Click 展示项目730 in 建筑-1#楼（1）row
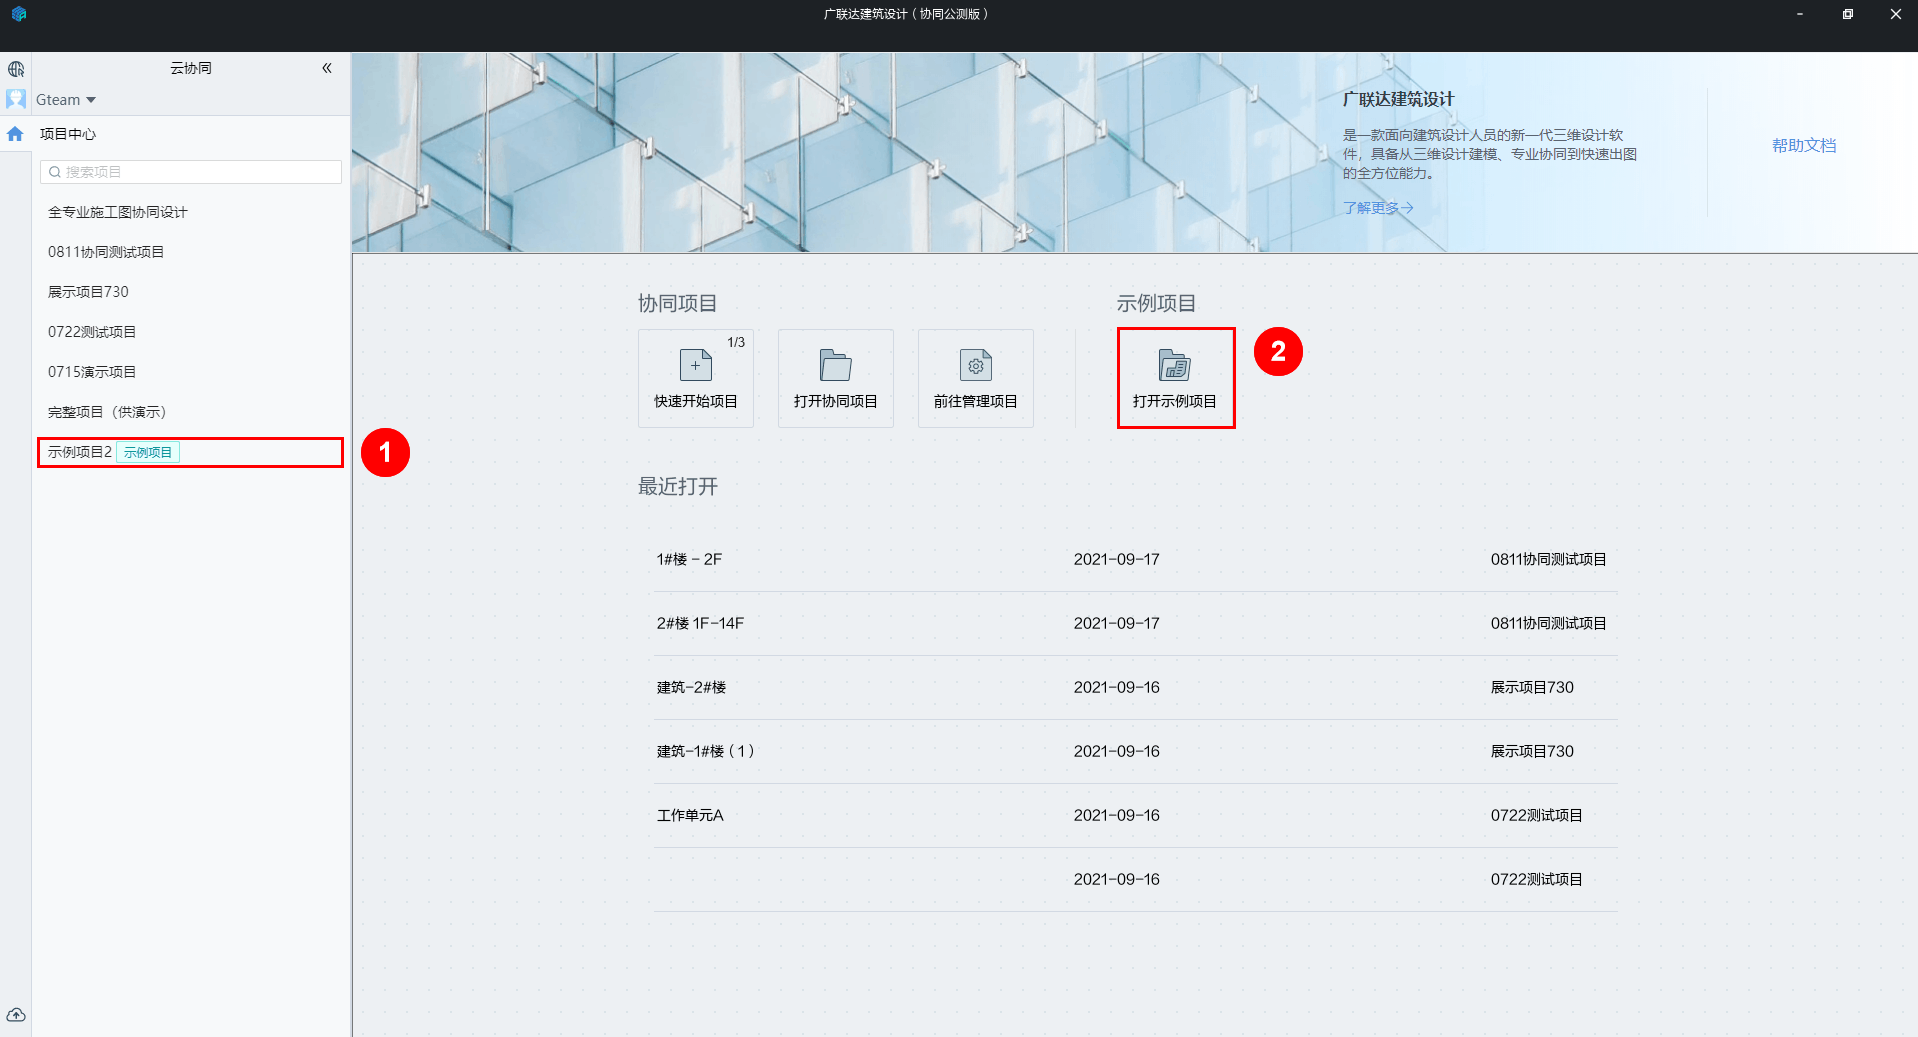The image size is (1918, 1037). [x=1532, y=752]
